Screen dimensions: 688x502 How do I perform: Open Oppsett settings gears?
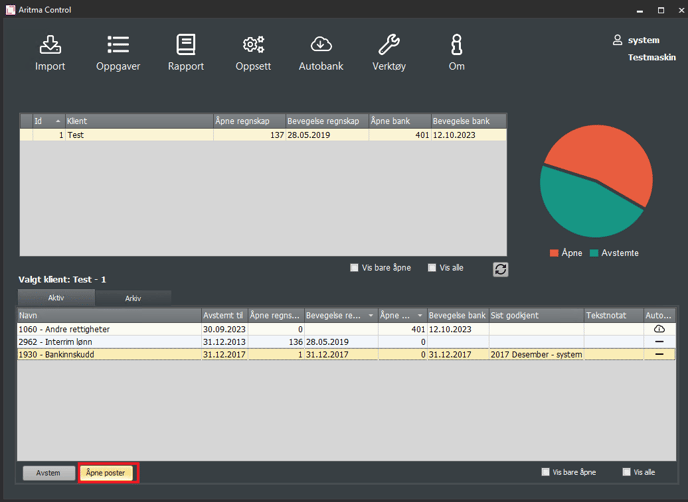pos(253,52)
